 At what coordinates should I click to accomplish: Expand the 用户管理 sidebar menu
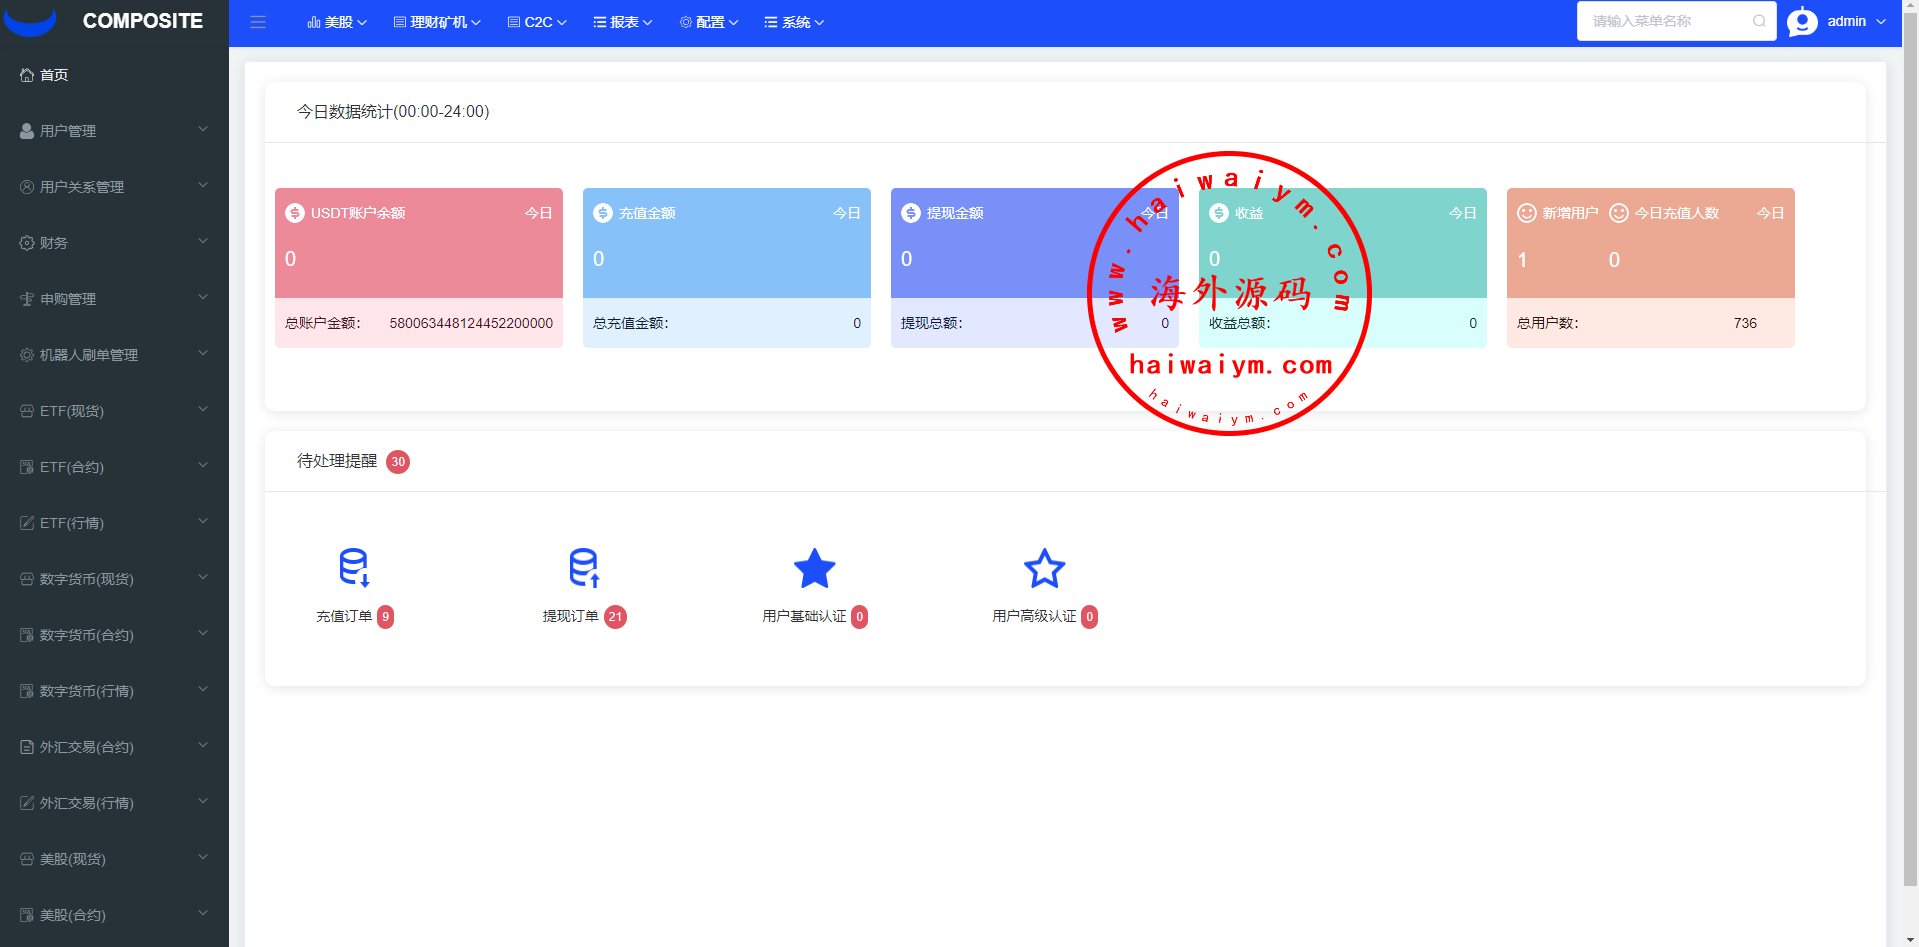114,131
